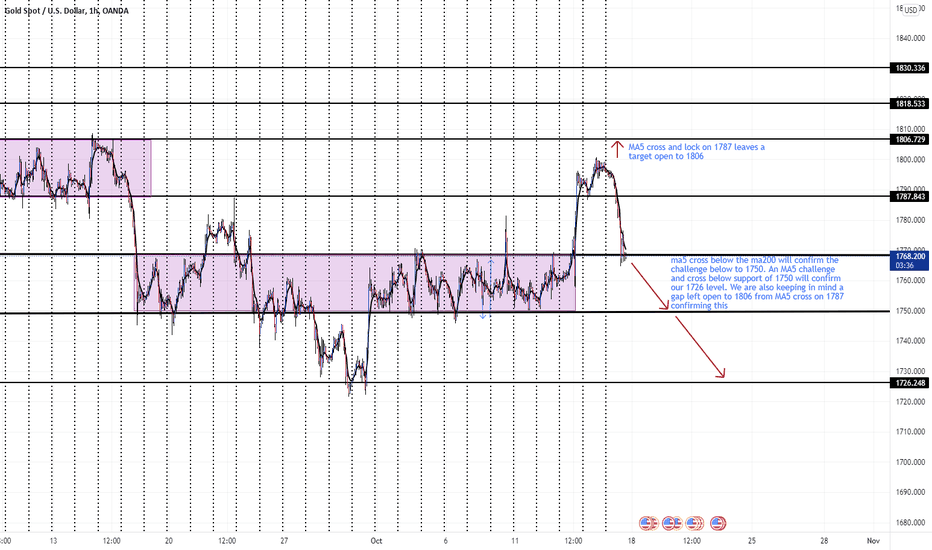Click the 1680.000 price axis value
This screenshot has width=932, height=550.
pos(911,523)
